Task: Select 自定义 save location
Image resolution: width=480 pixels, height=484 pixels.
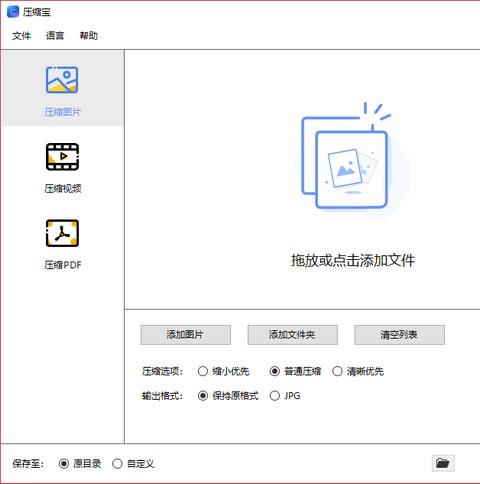Action: coord(133,464)
